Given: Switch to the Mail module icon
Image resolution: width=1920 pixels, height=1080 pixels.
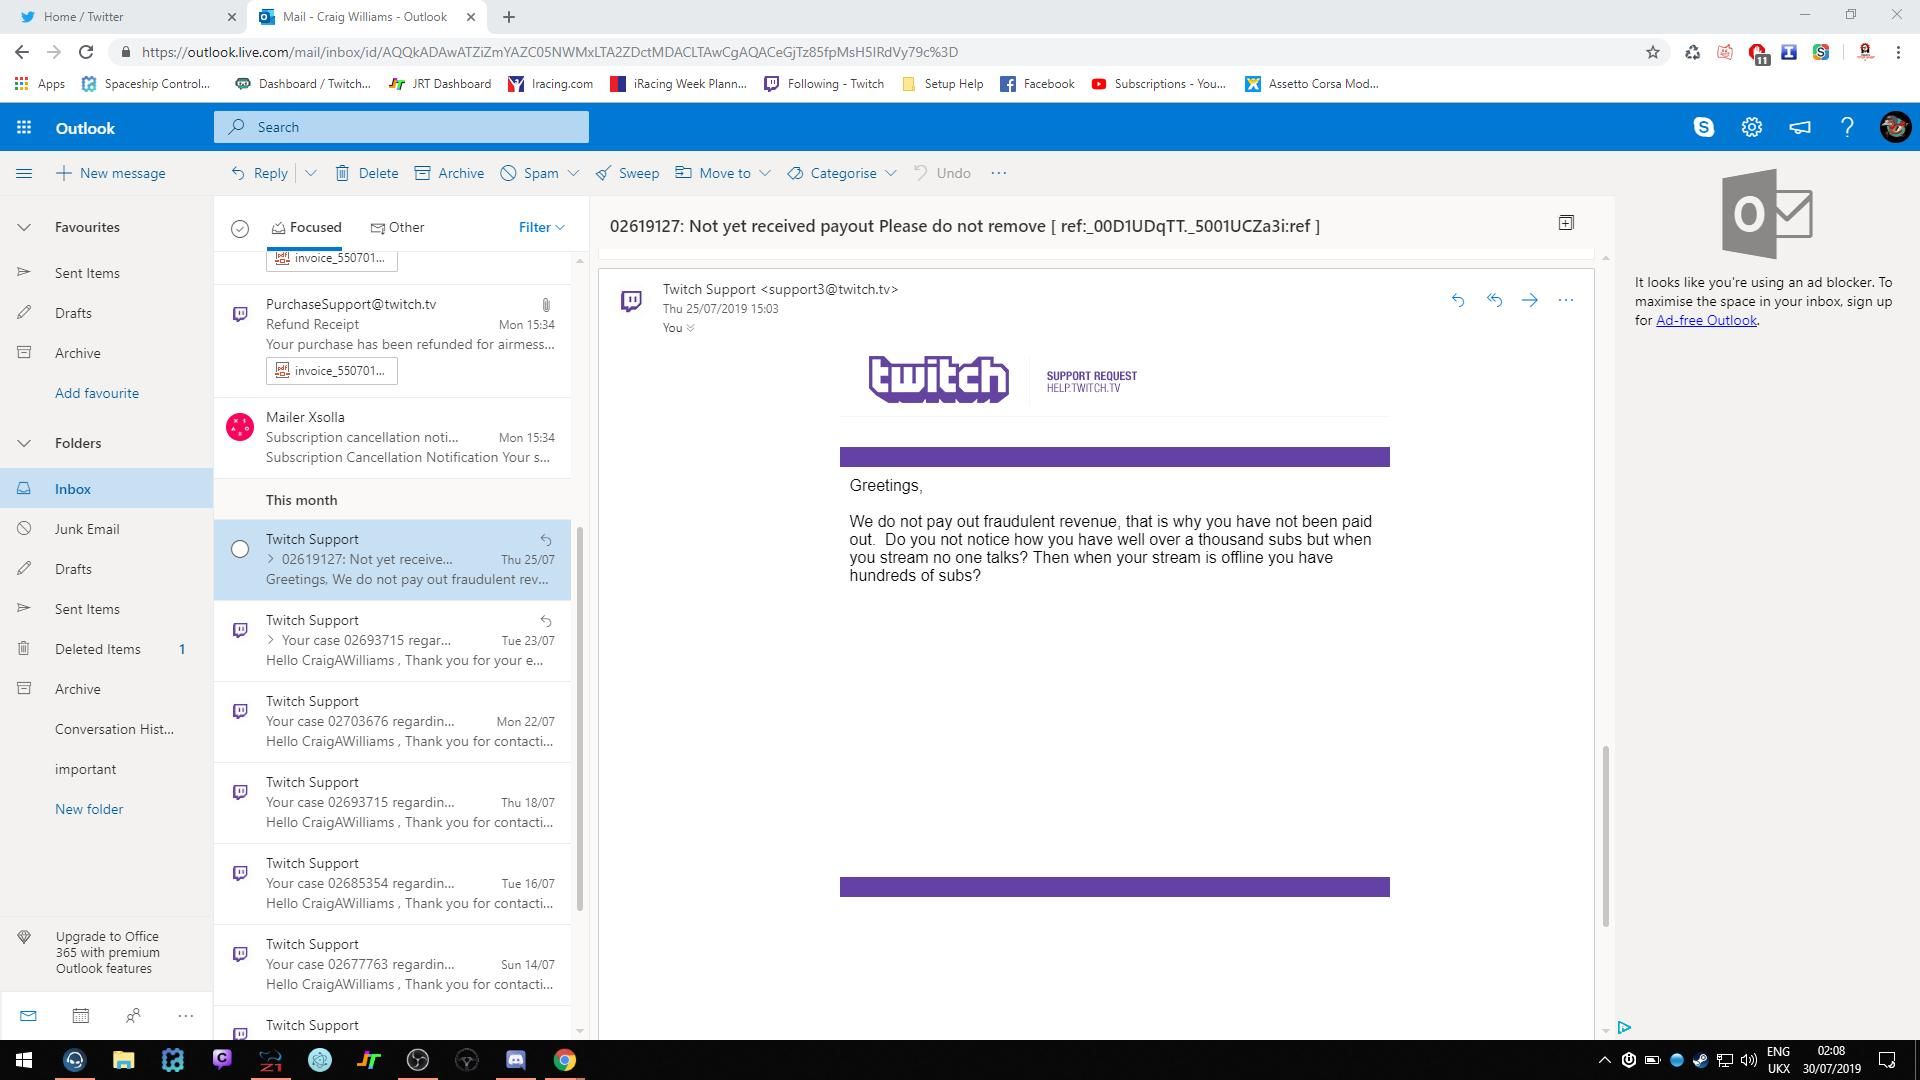Looking at the screenshot, I should click(x=28, y=1016).
